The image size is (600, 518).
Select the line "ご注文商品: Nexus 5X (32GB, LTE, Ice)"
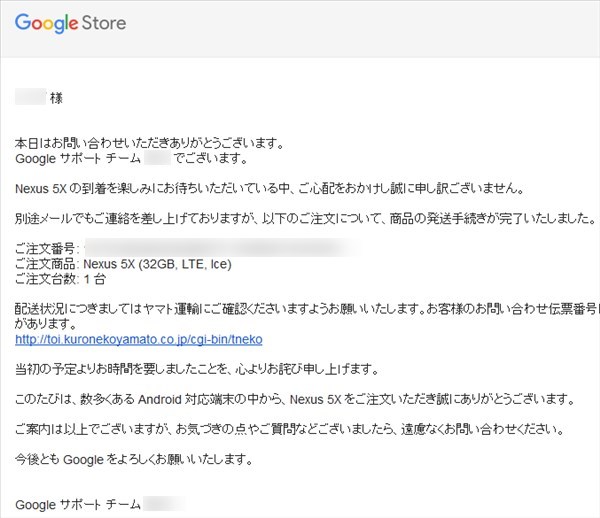[123, 264]
